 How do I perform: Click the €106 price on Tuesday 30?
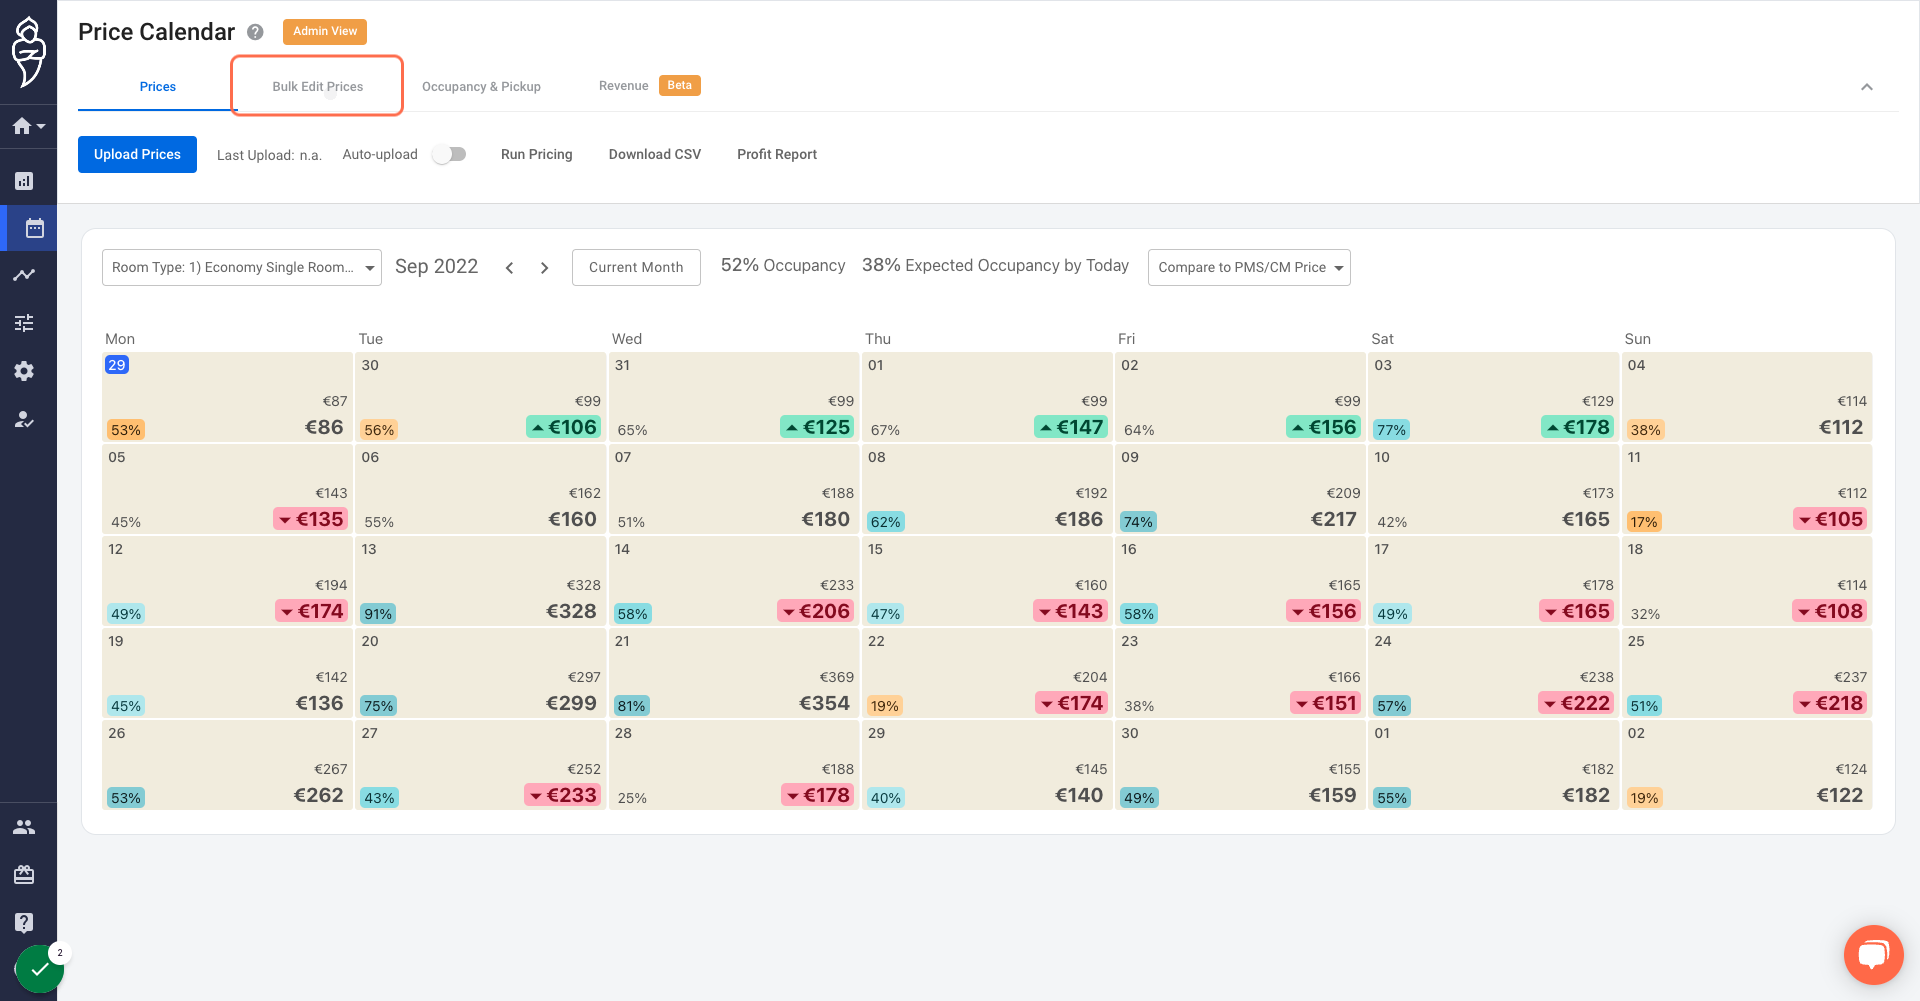click(563, 427)
